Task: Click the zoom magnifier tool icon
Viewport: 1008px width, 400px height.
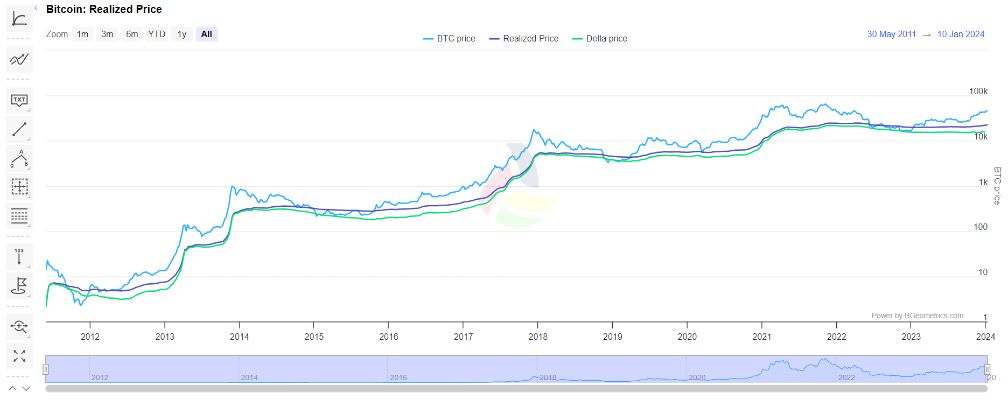Action: tap(19, 327)
